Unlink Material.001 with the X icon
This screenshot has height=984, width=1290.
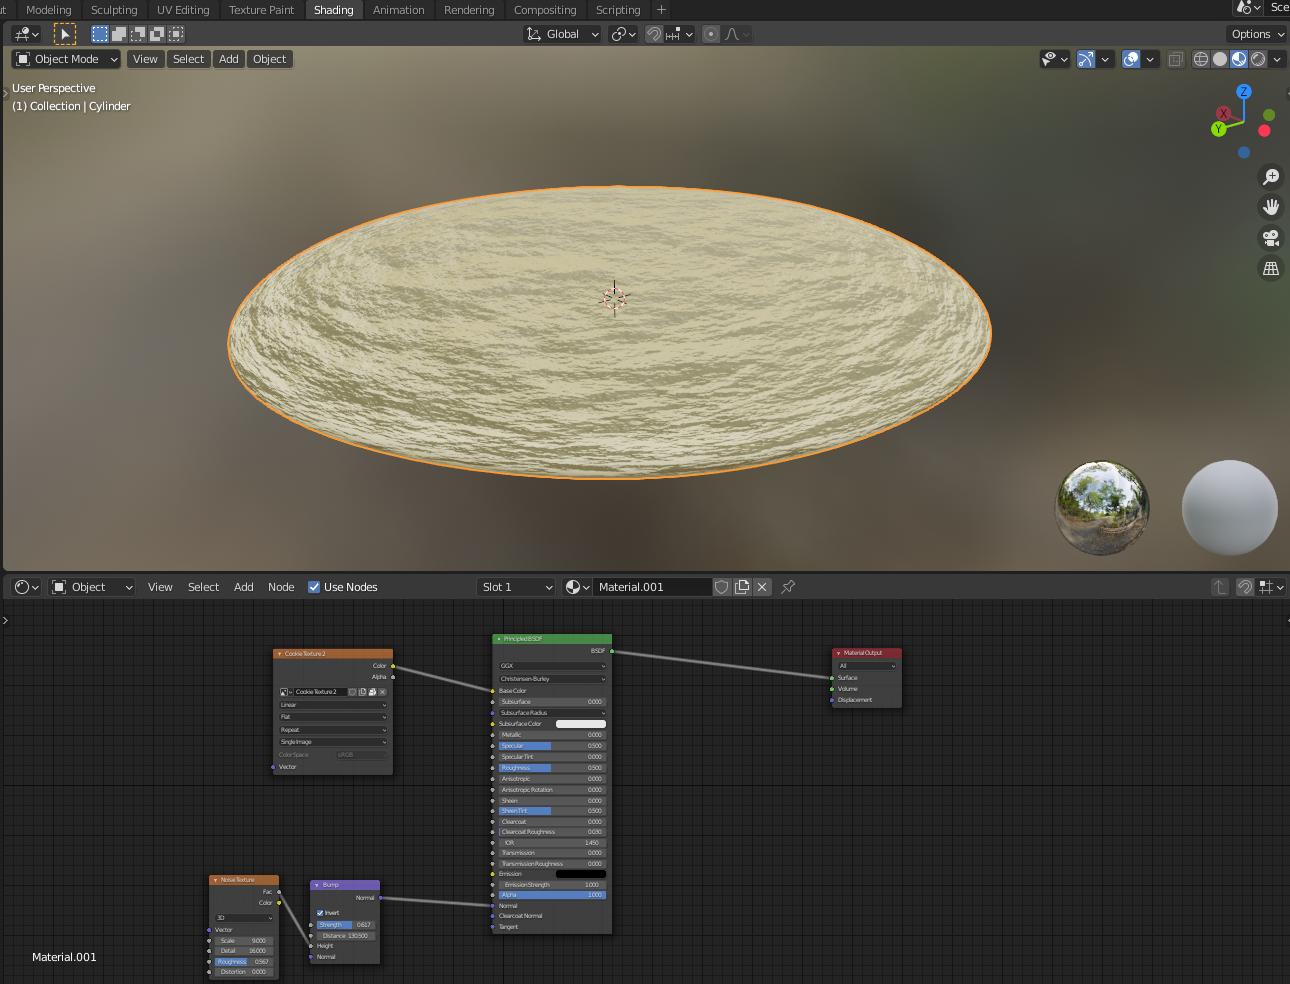coord(762,587)
